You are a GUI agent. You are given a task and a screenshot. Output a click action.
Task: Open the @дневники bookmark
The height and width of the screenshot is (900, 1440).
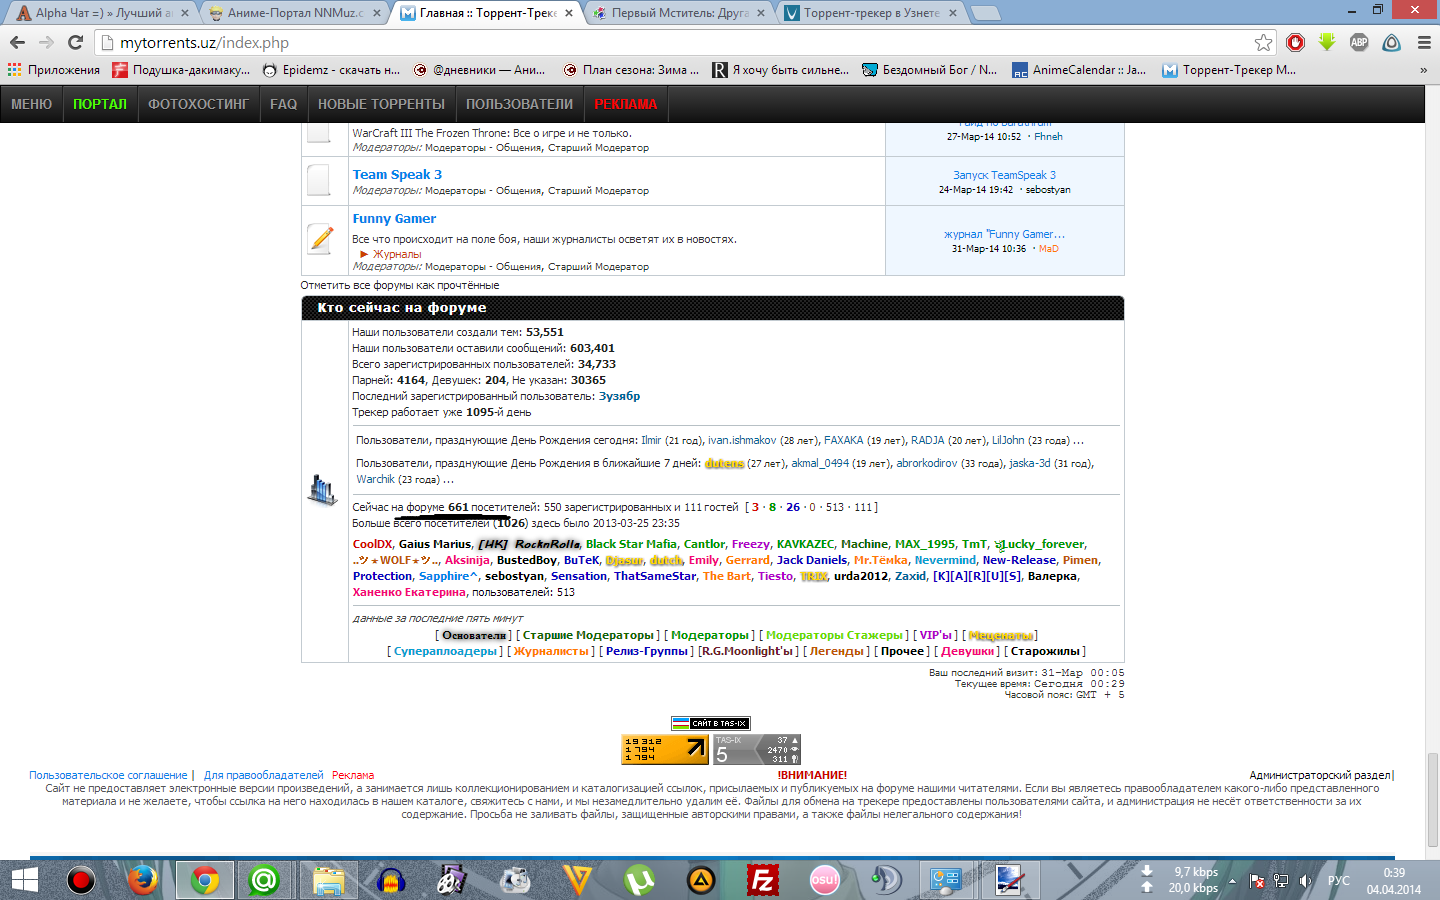478,70
